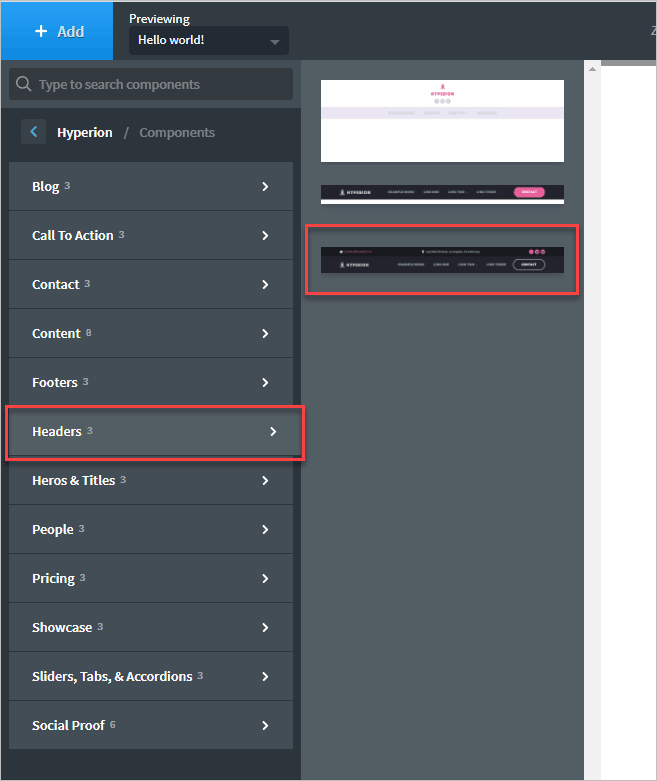This screenshot has width=657, height=781.
Task: Open the Social Proof category
Action: [151, 725]
